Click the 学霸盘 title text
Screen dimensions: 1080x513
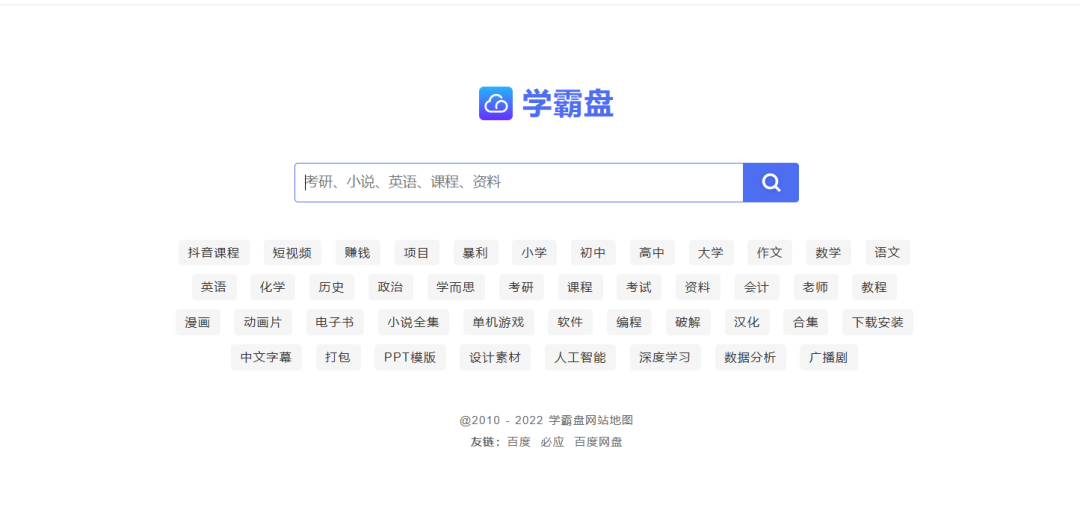568,103
